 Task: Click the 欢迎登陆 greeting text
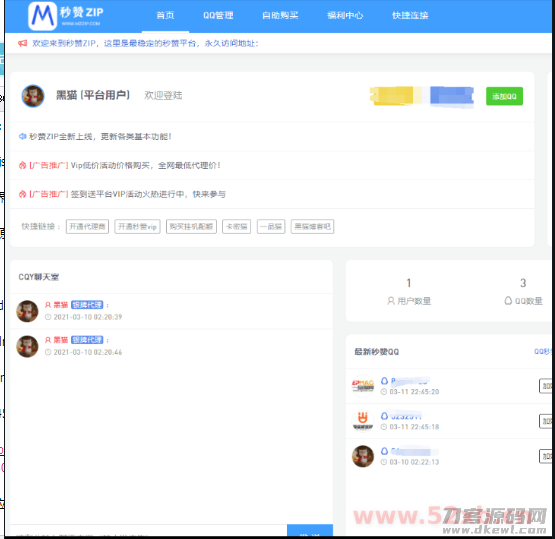click(x=163, y=96)
